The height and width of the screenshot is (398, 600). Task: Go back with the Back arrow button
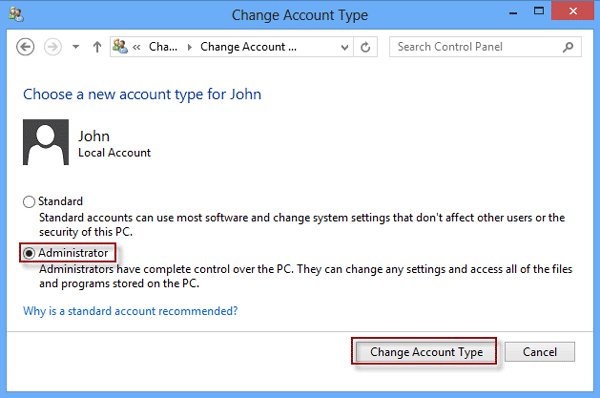pos(25,47)
